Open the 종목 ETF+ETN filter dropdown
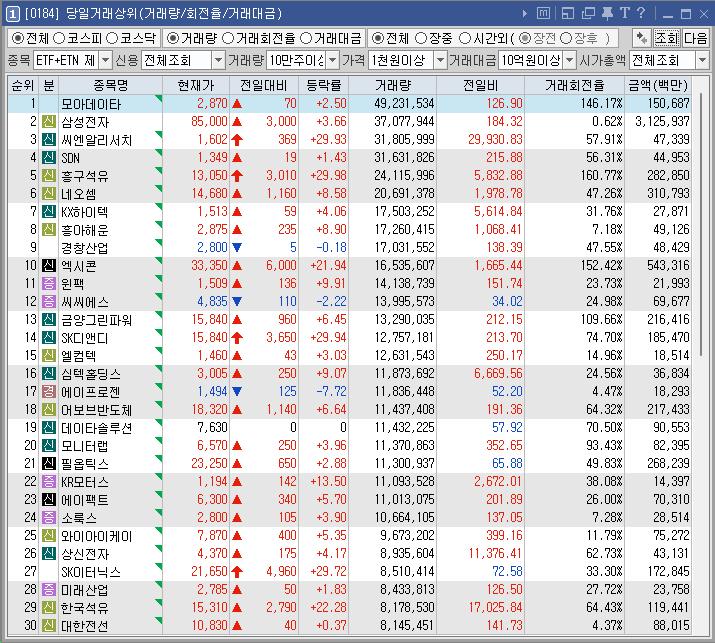 (105, 60)
